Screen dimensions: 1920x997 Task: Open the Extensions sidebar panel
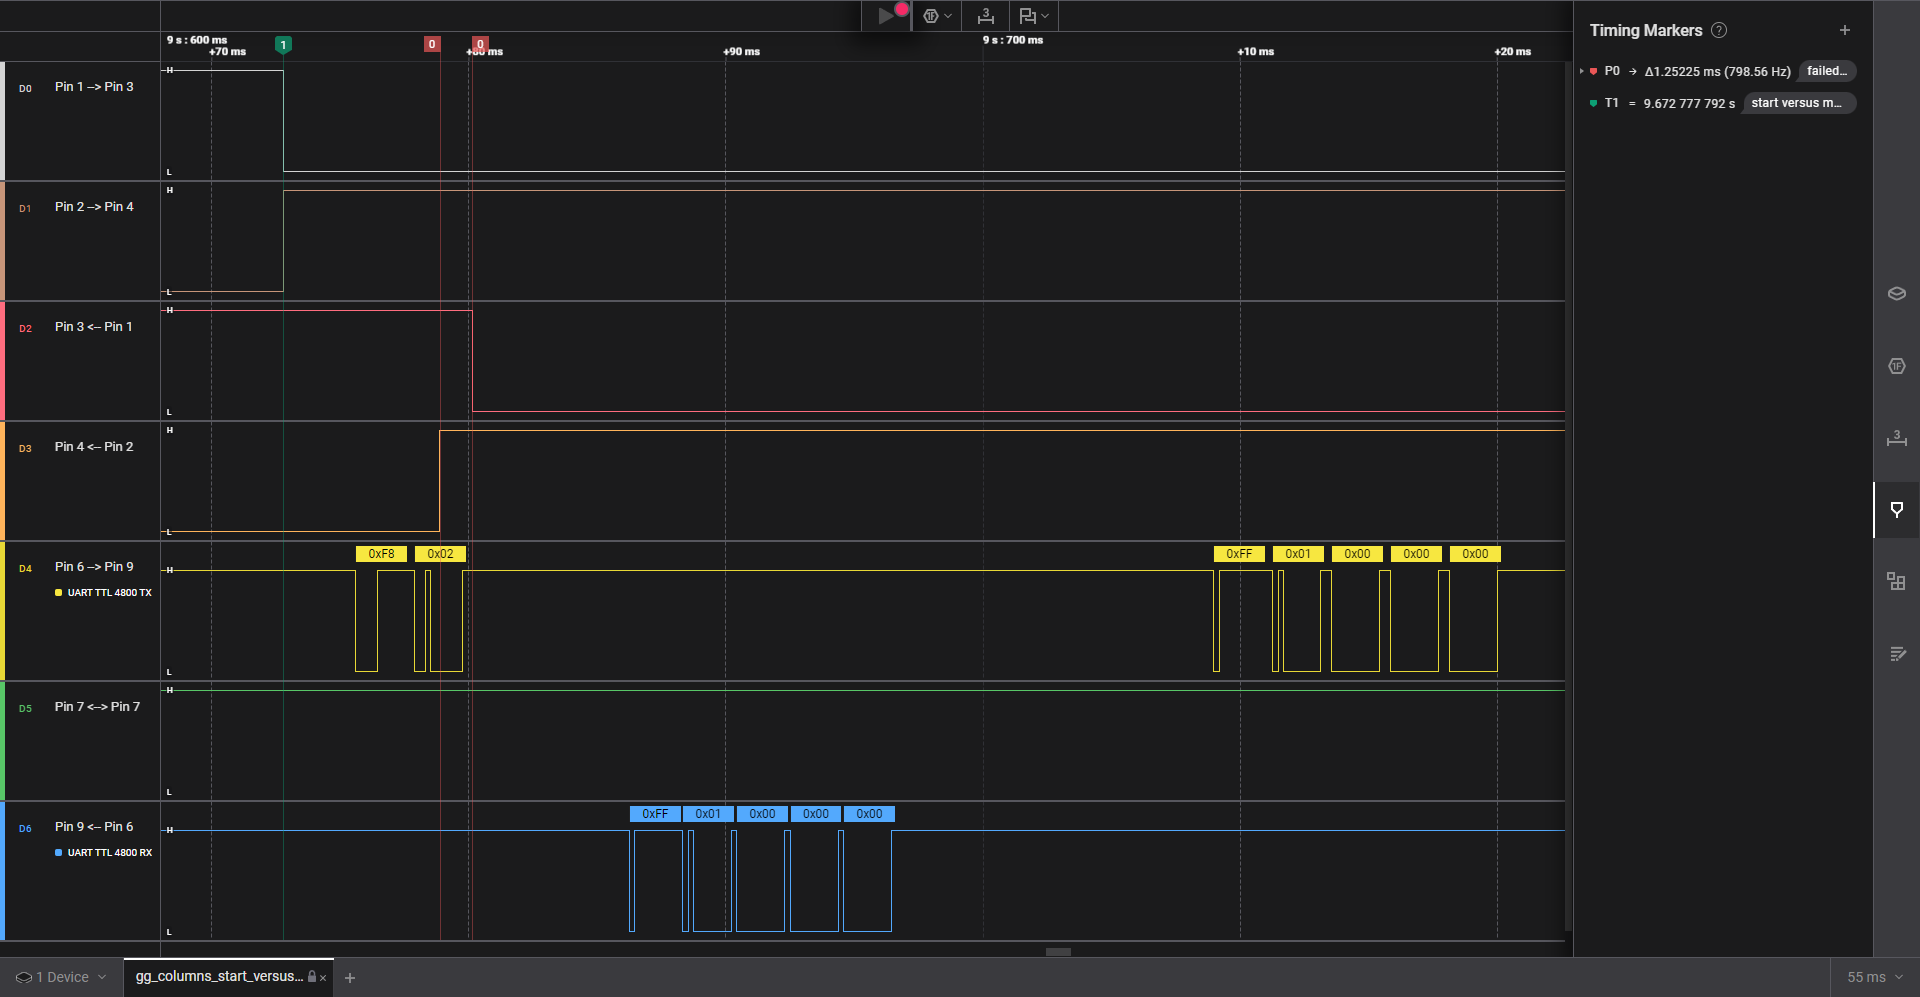click(x=1896, y=582)
